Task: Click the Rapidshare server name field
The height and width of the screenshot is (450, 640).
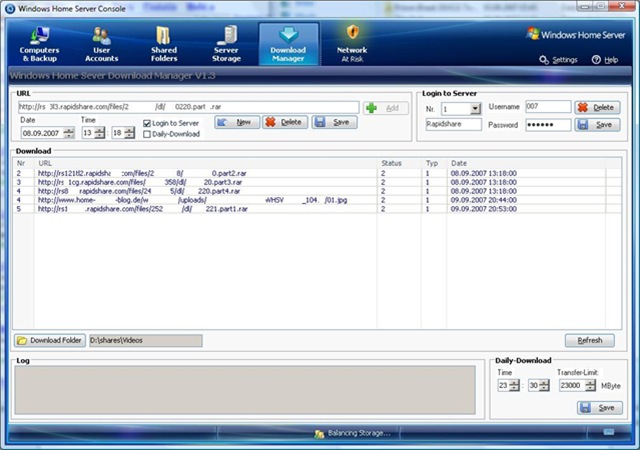Action: pyautogui.click(x=453, y=124)
